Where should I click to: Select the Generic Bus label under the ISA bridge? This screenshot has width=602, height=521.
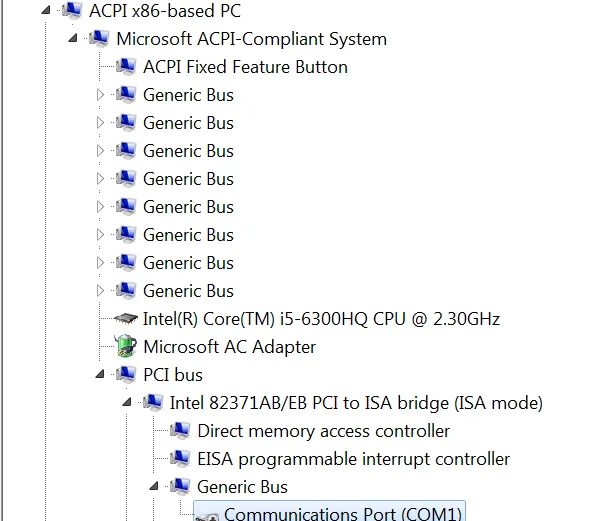click(242, 487)
